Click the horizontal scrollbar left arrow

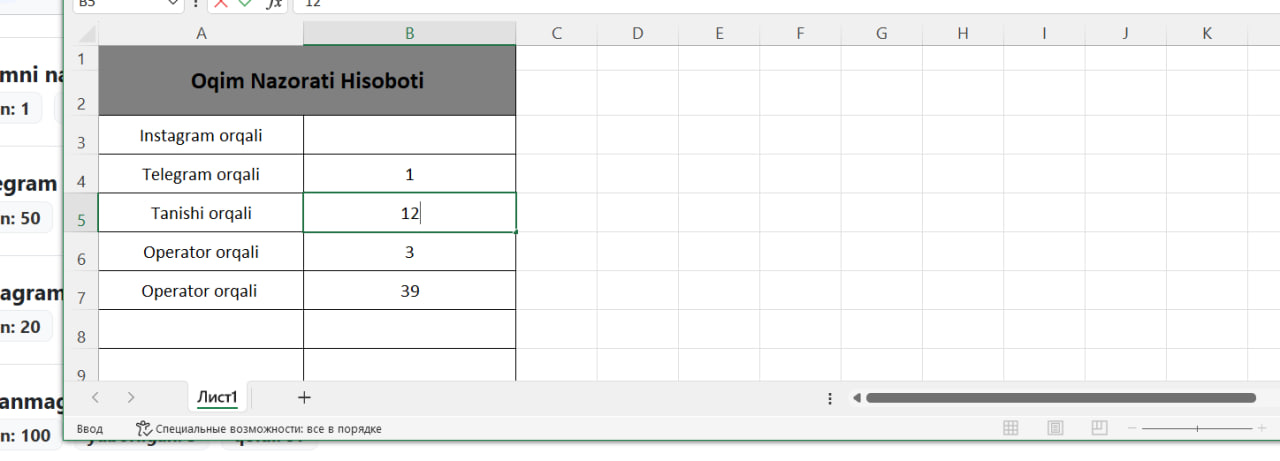[857, 398]
